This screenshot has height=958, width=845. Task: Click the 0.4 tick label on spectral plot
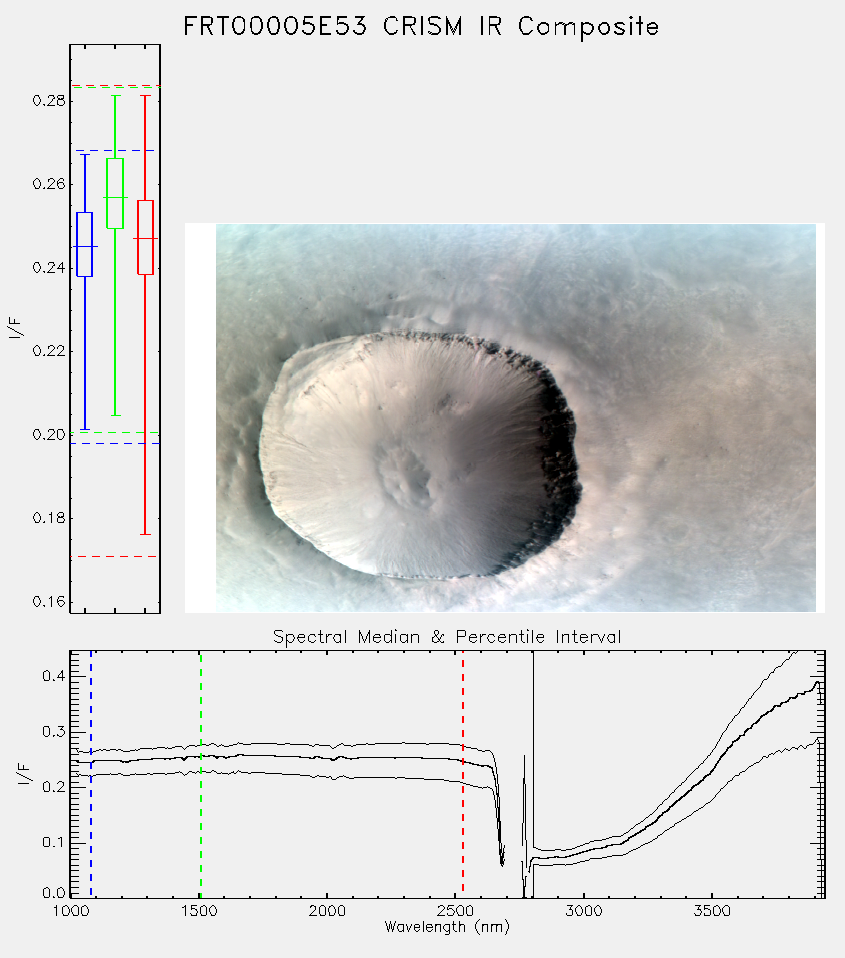52,676
